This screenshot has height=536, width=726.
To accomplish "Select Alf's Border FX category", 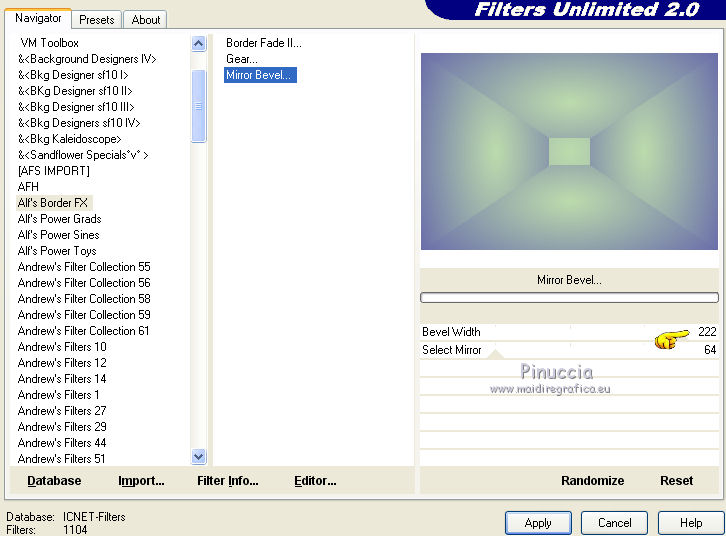I will click(x=53, y=203).
